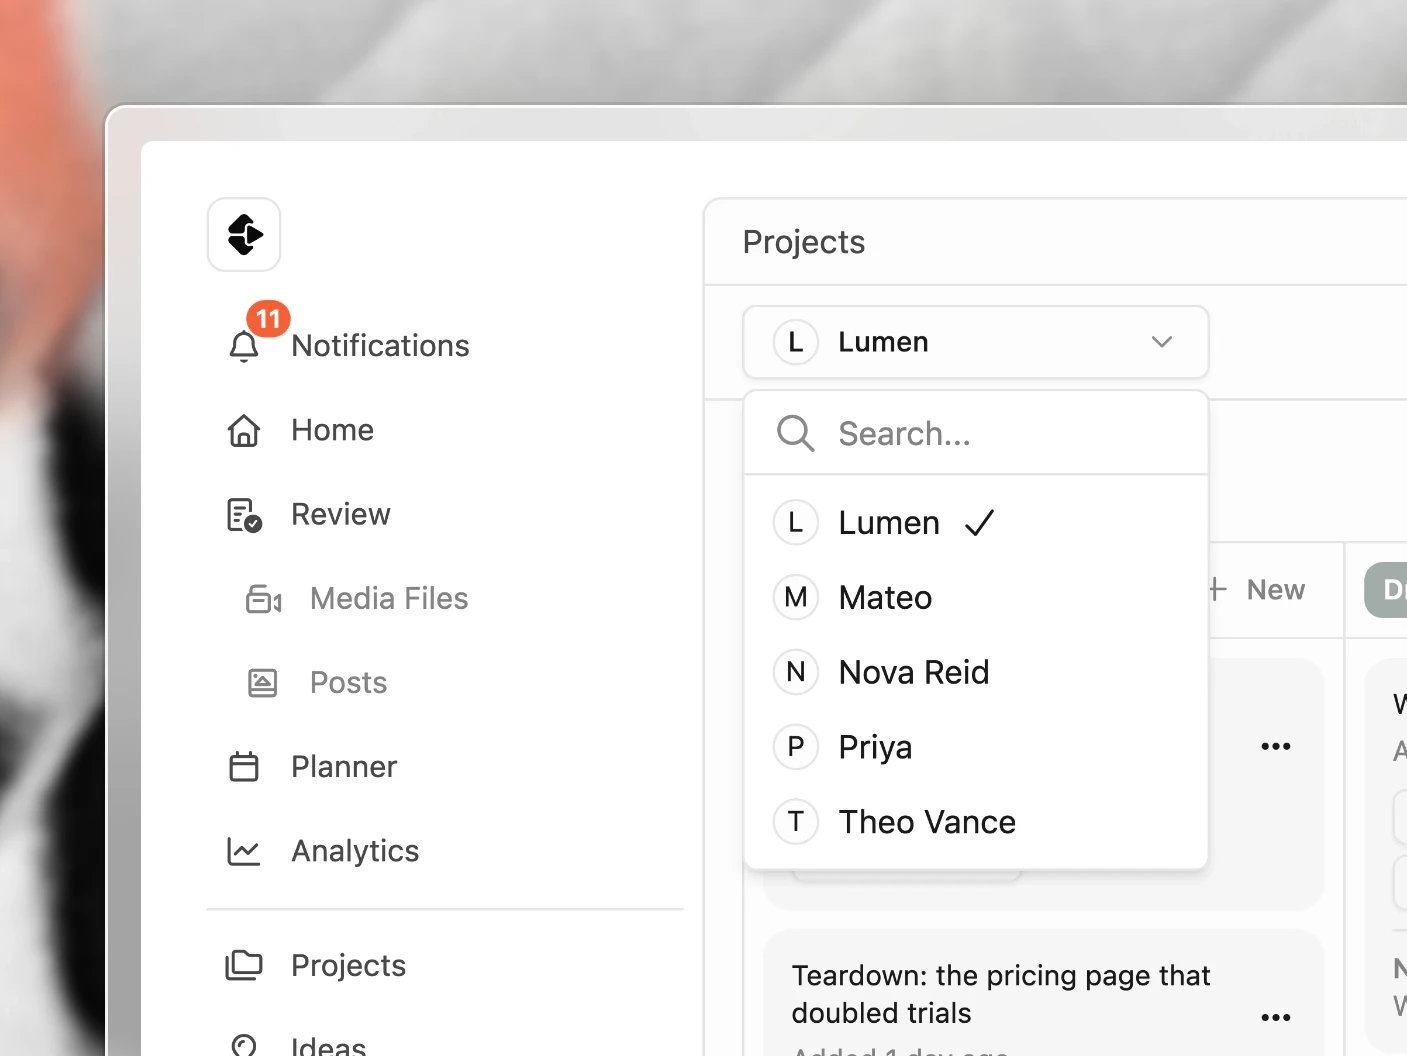Screen dimensions: 1407x1056
Task: Open more options for Teardown pricing card
Action: click(x=1276, y=1017)
